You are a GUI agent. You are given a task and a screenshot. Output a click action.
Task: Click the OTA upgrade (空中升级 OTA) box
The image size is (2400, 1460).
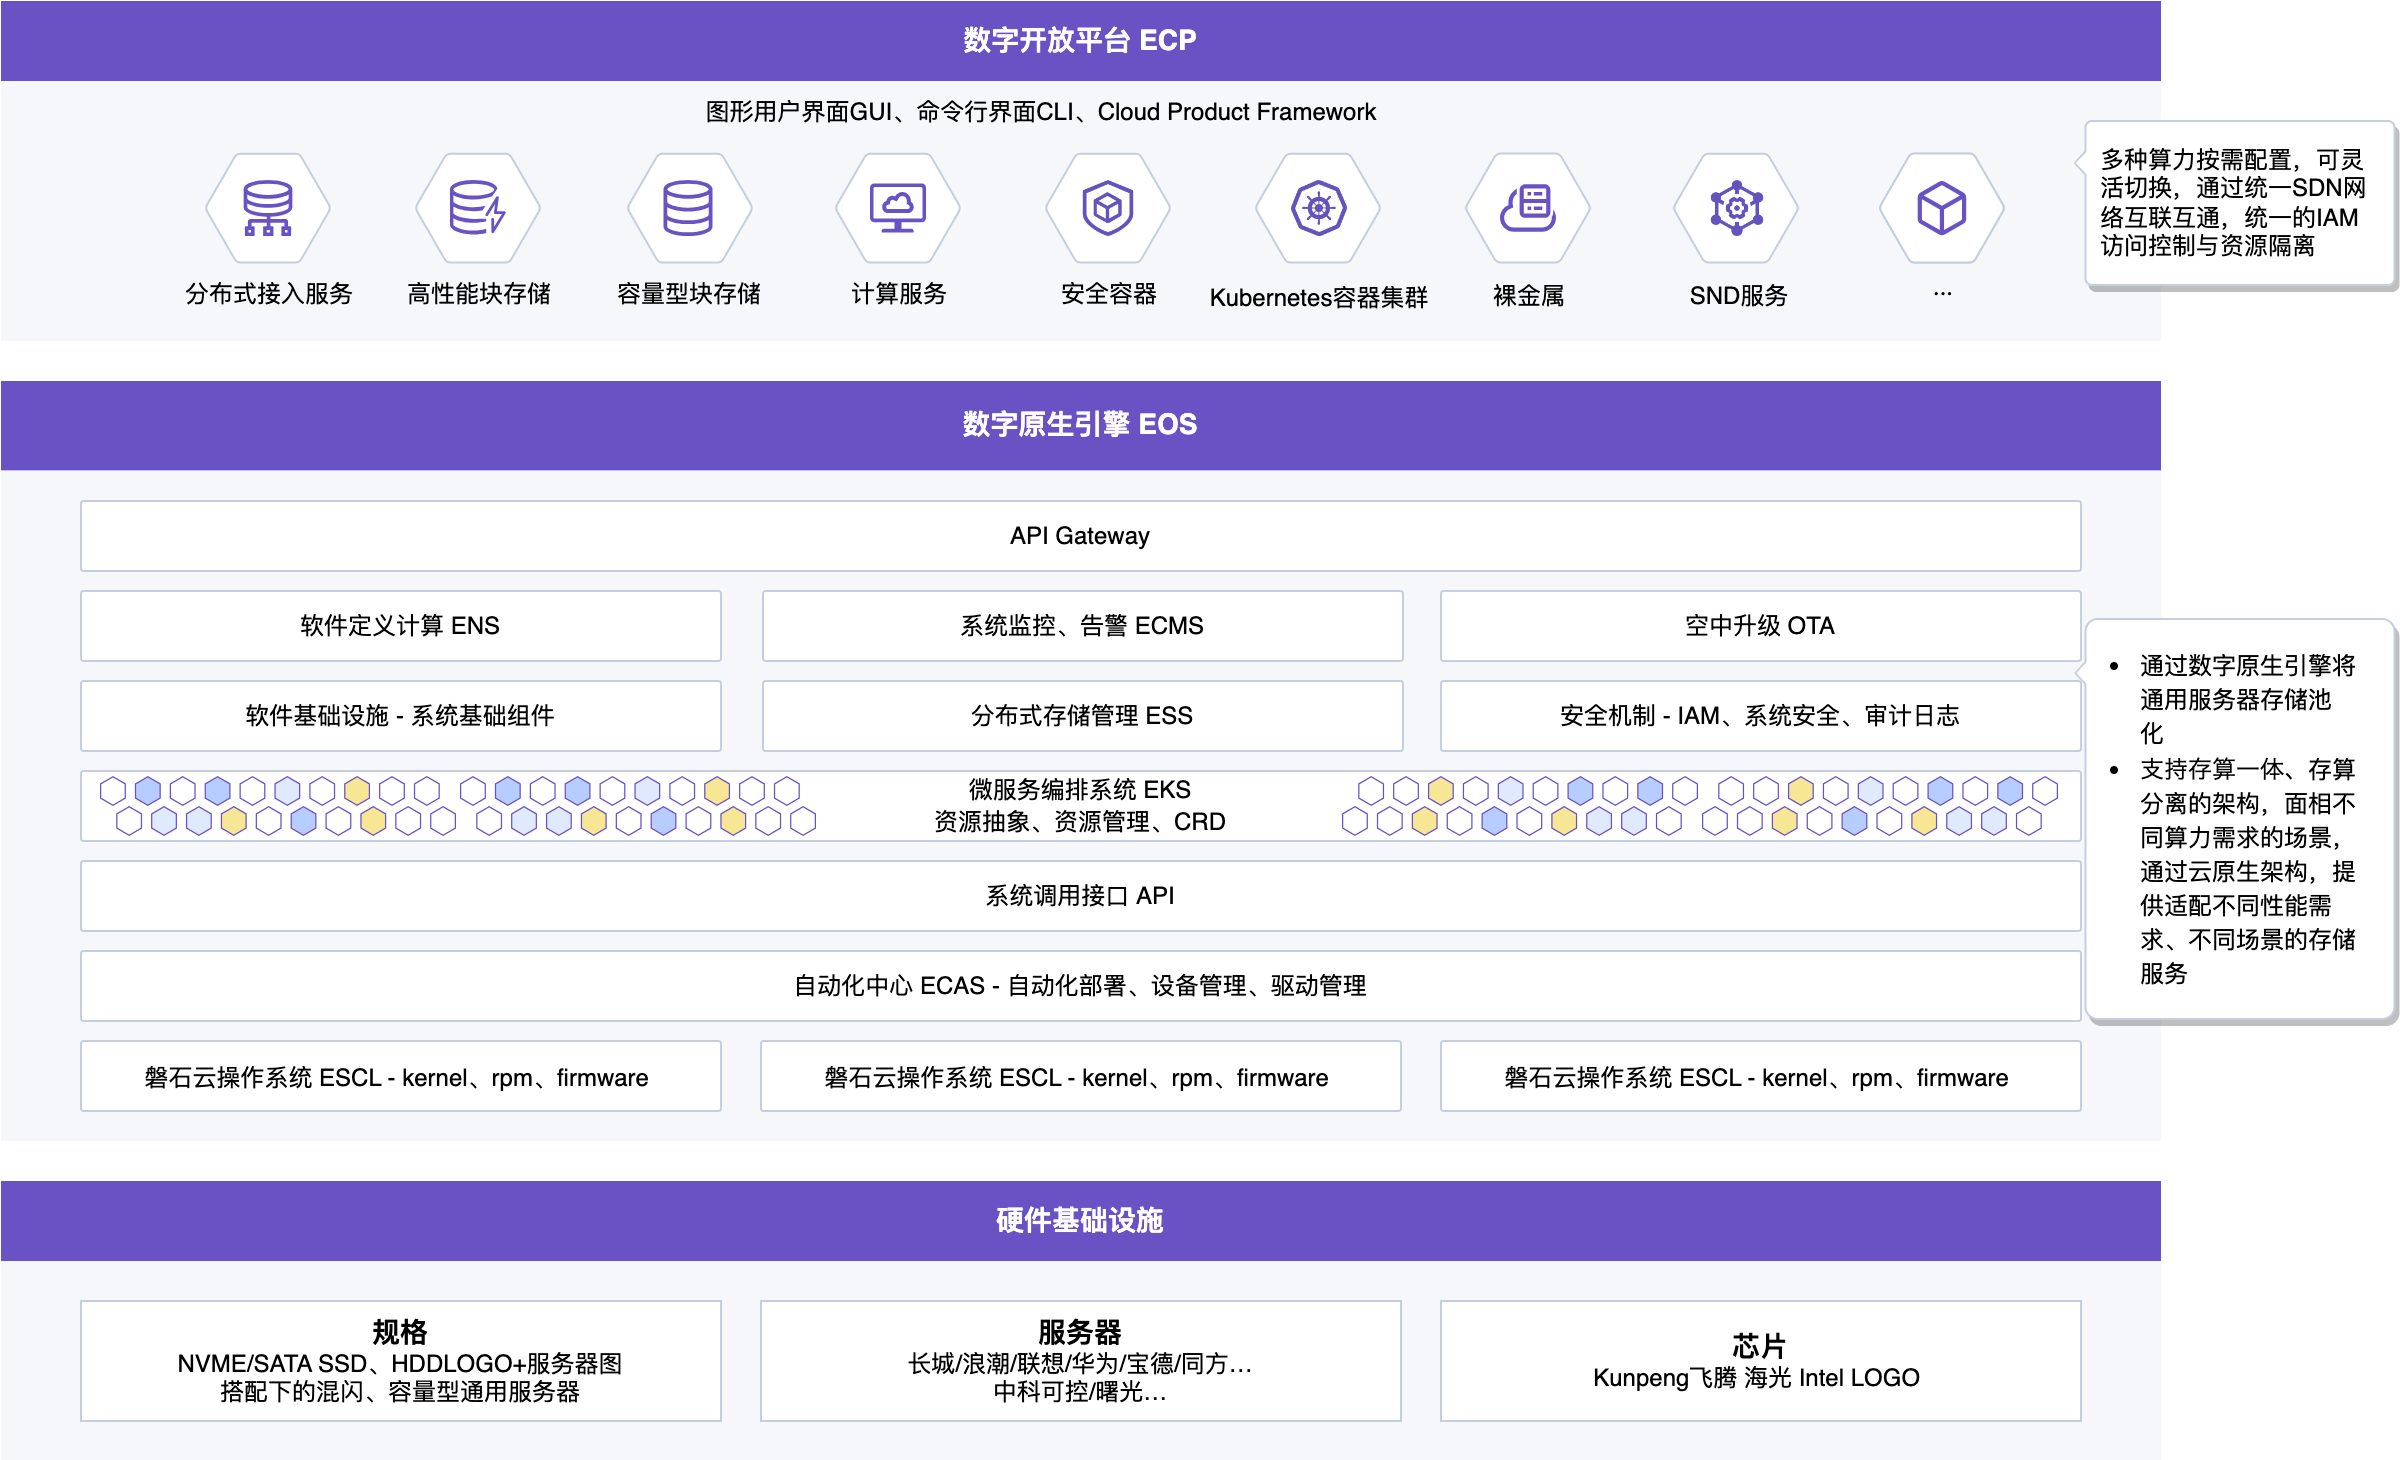[x=1760, y=626]
